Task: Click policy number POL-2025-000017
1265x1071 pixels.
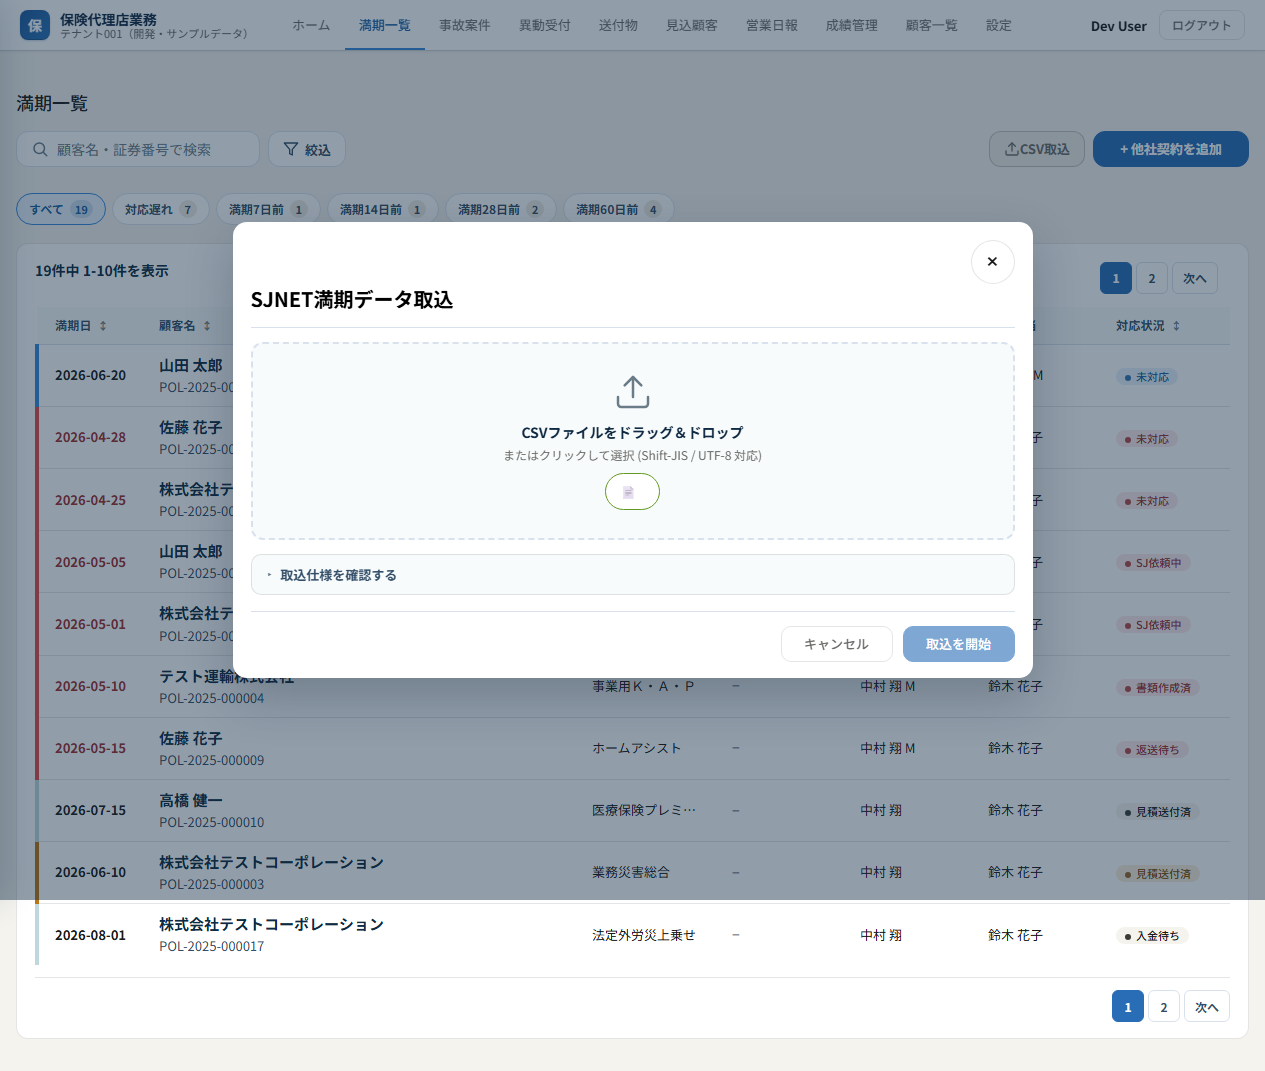Action: tap(212, 946)
